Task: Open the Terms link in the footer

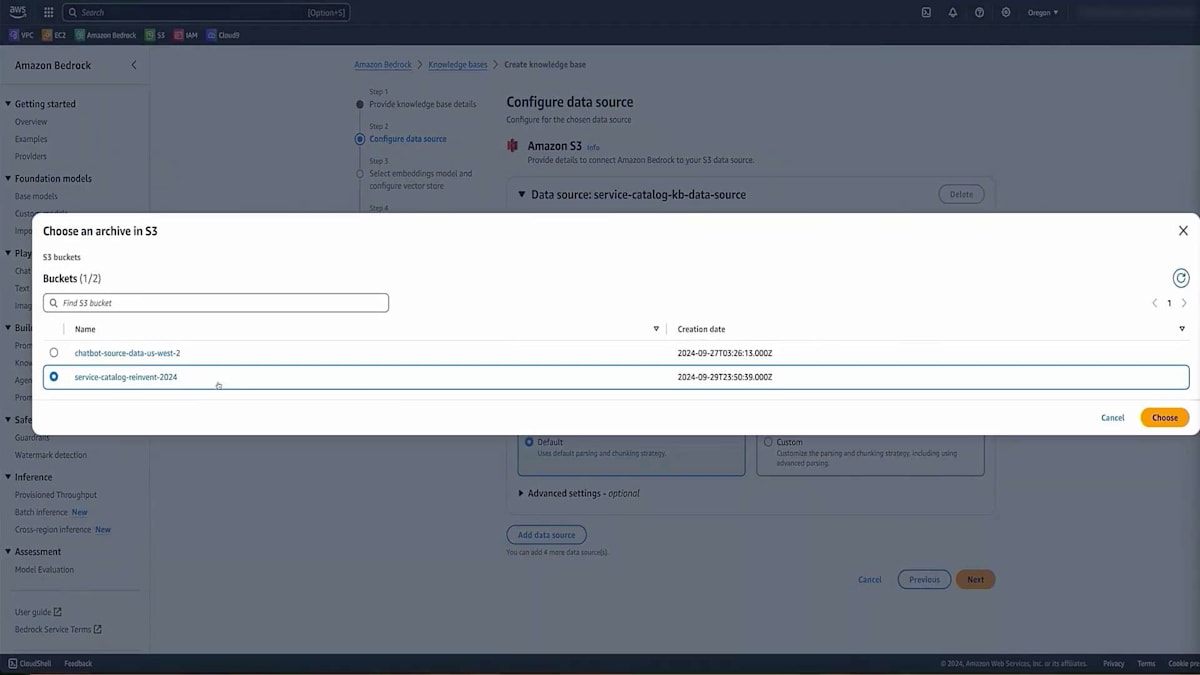Action: pos(1146,664)
